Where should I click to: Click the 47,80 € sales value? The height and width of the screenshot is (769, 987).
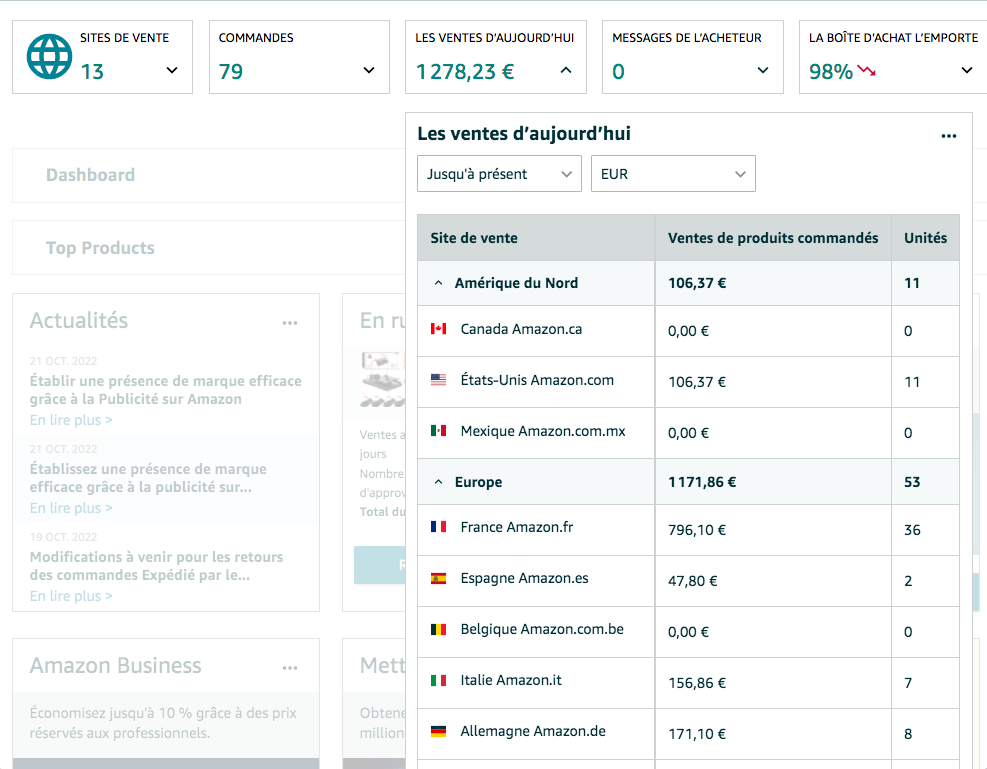pyautogui.click(x=692, y=581)
